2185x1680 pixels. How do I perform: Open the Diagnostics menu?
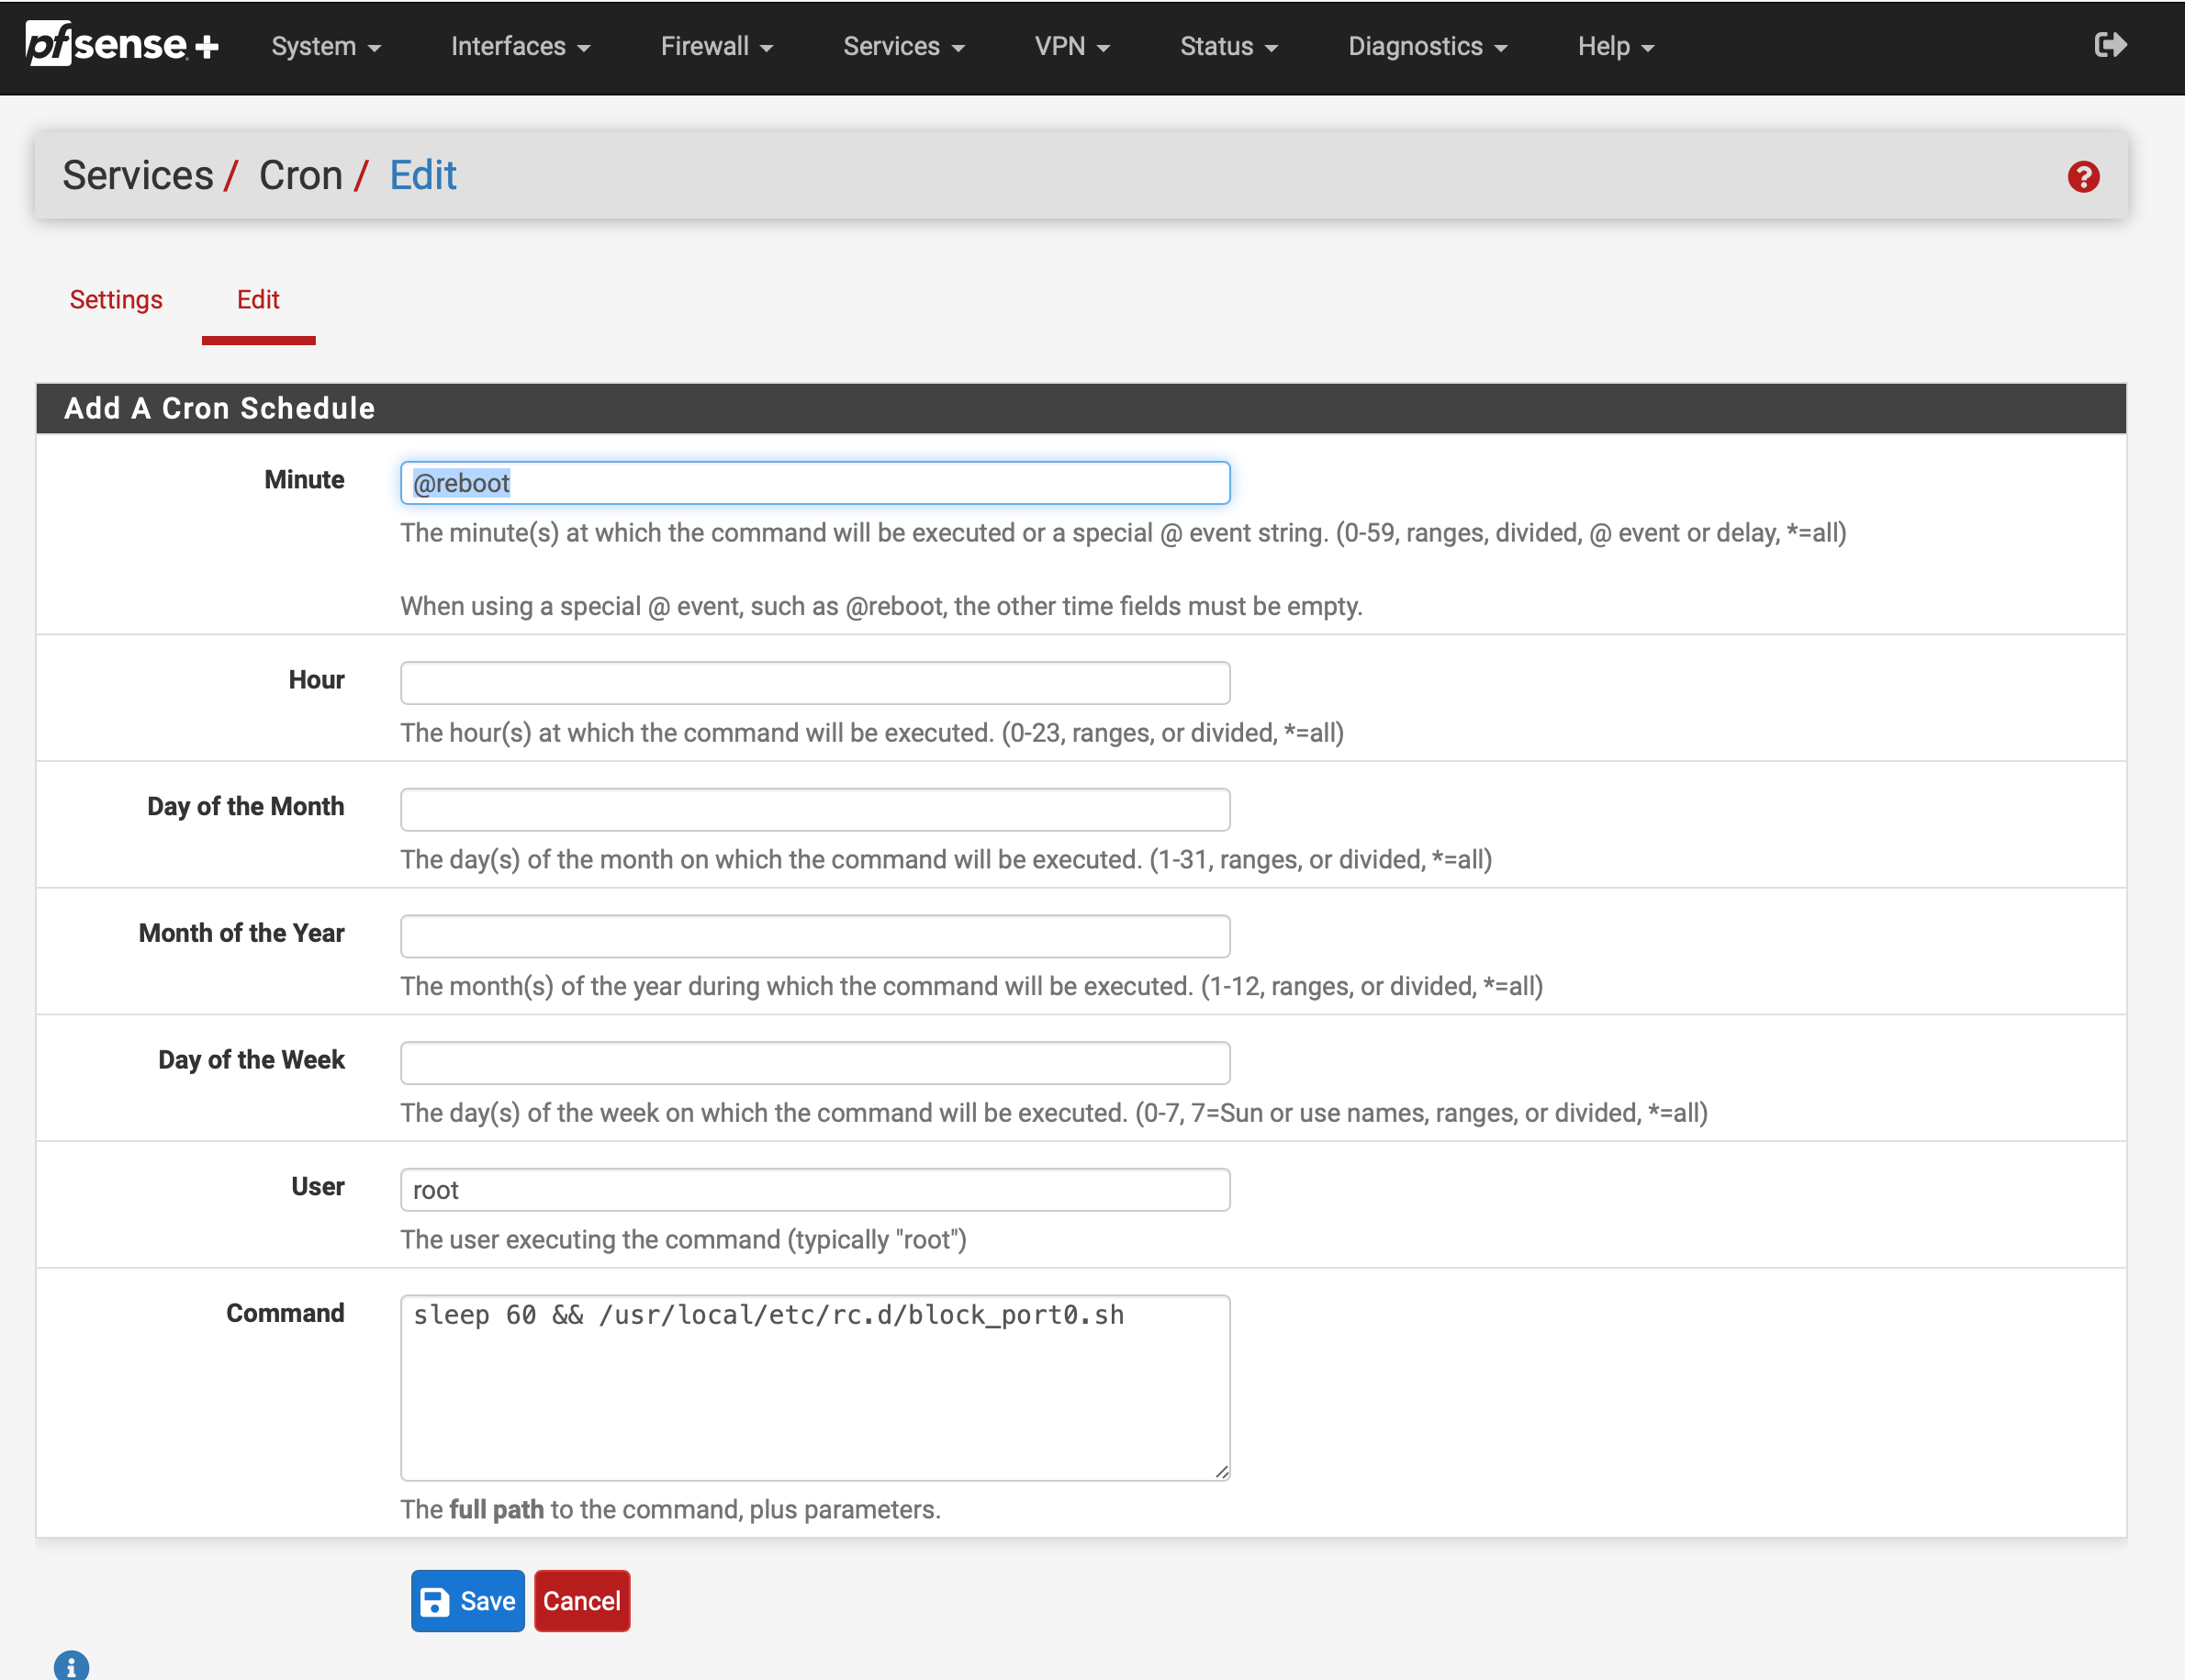(x=1427, y=47)
